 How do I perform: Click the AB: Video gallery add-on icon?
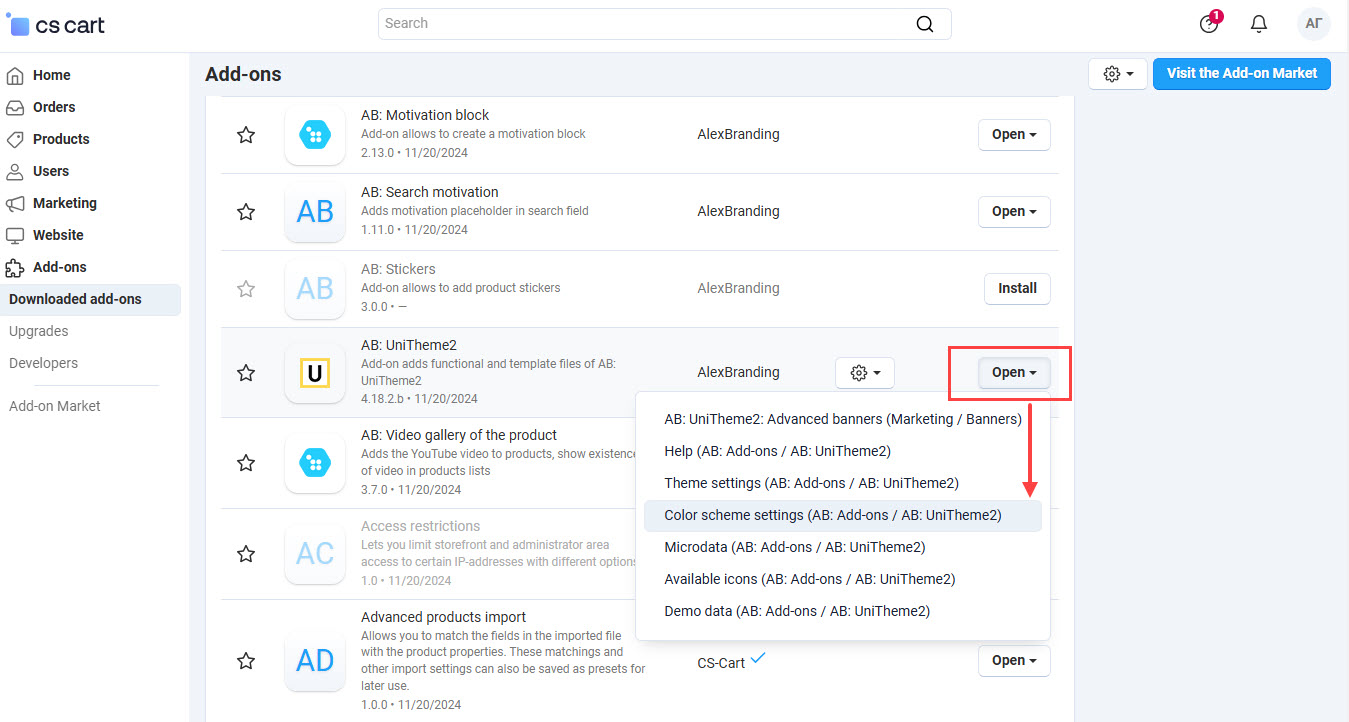click(315, 463)
